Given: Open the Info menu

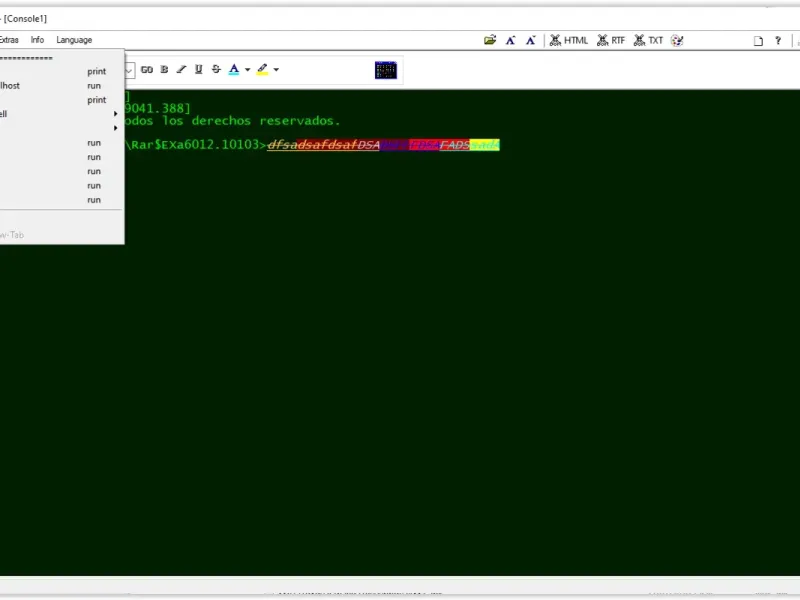Looking at the screenshot, I should pos(37,40).
